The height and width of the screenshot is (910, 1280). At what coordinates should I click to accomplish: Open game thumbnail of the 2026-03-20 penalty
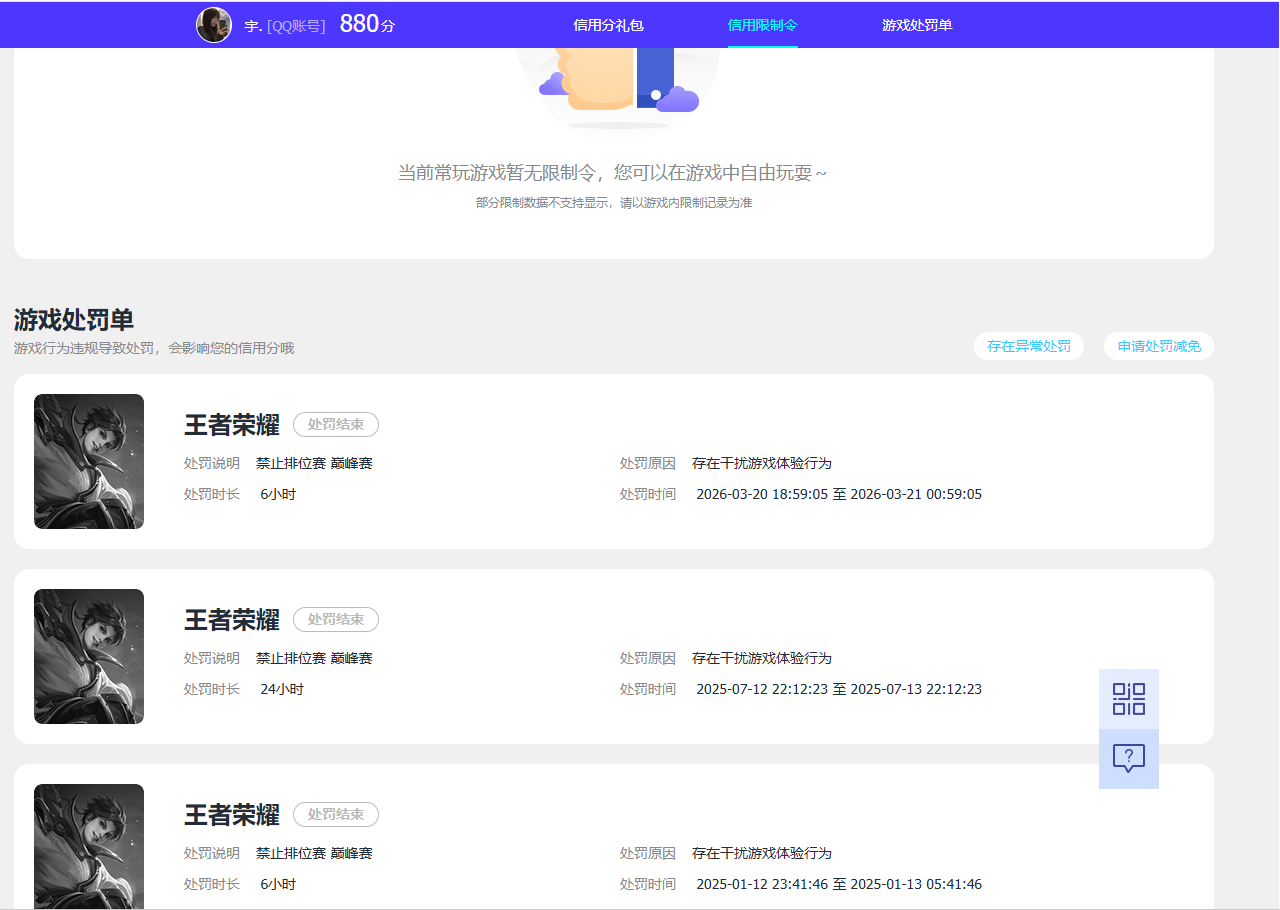coord(89,461)
